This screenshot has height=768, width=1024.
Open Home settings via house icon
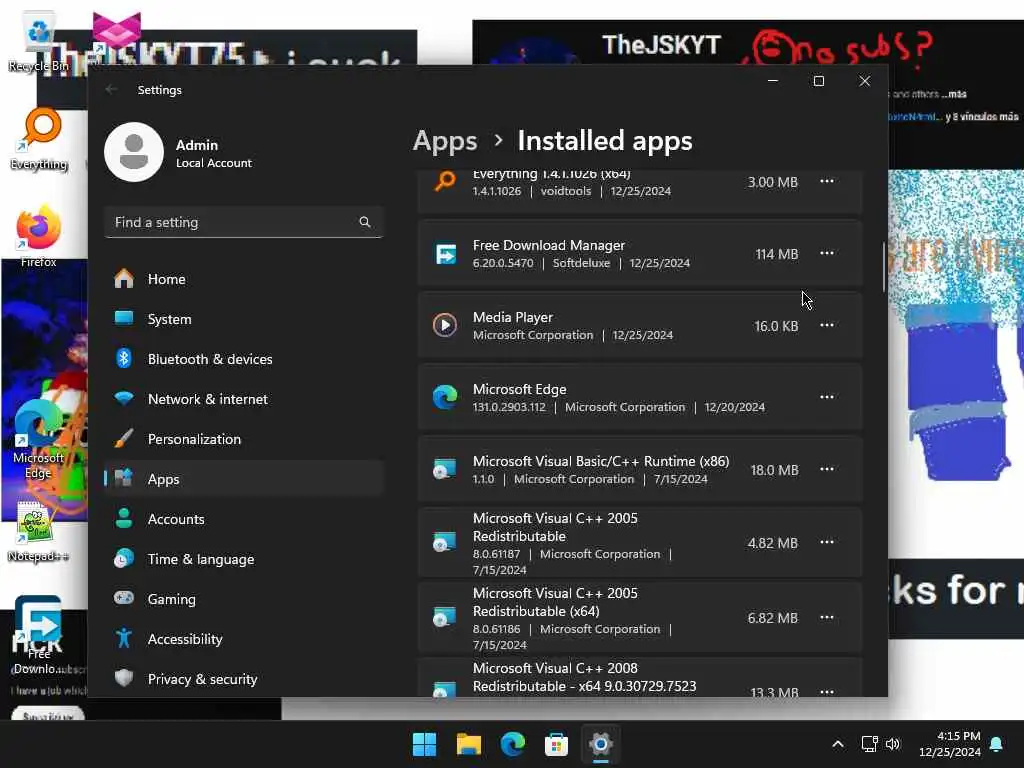click(x=123, y=279)
